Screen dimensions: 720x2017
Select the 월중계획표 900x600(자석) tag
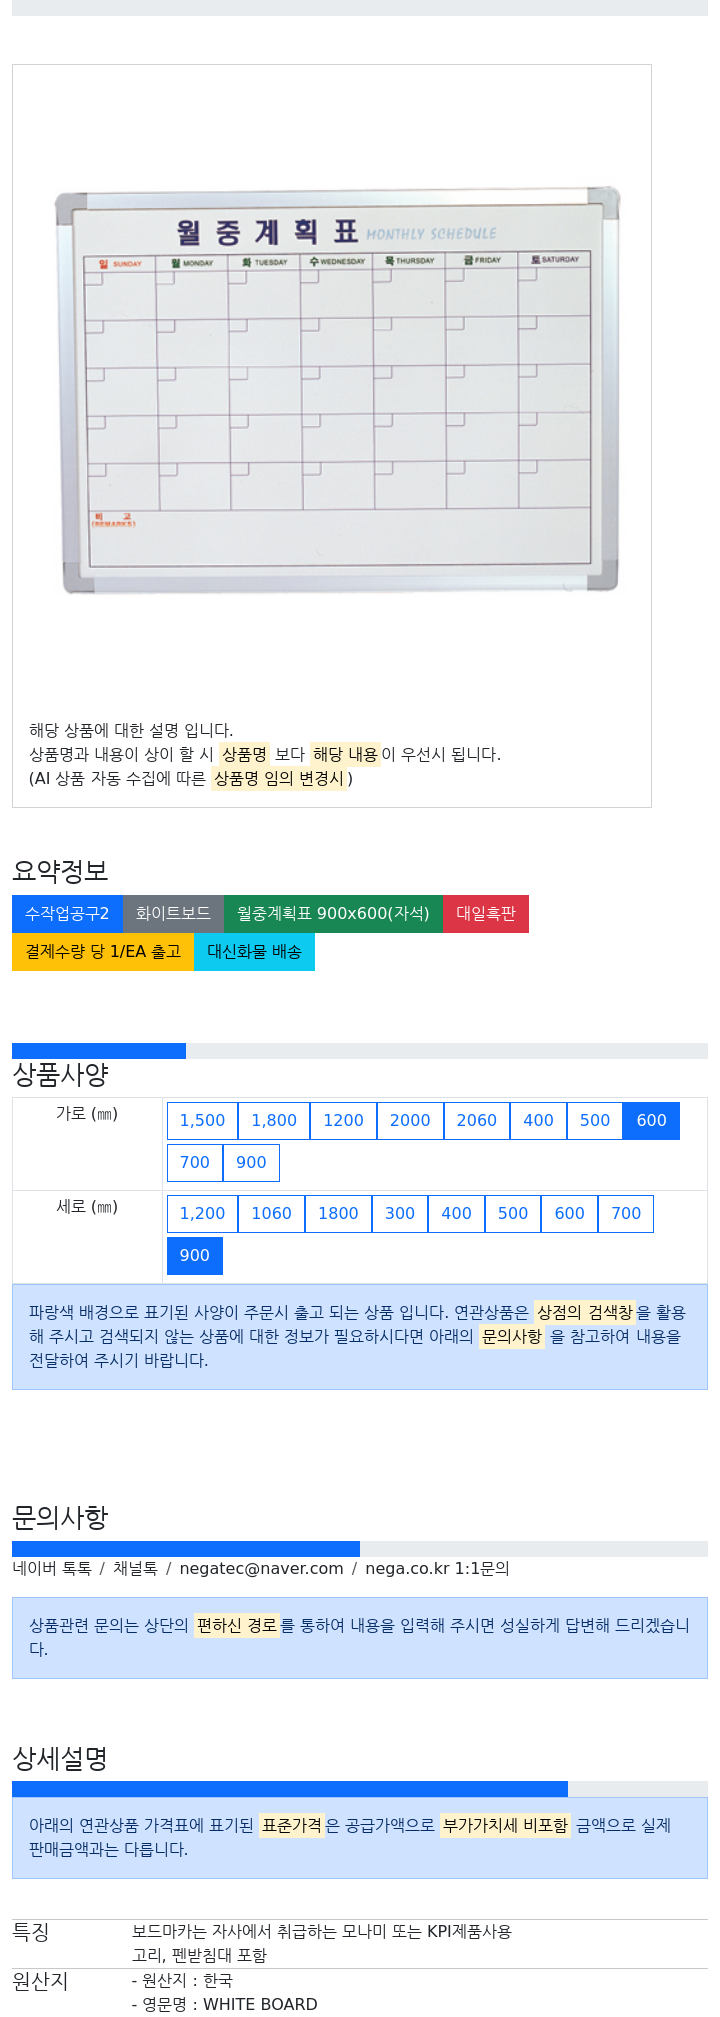coord(333,913)
